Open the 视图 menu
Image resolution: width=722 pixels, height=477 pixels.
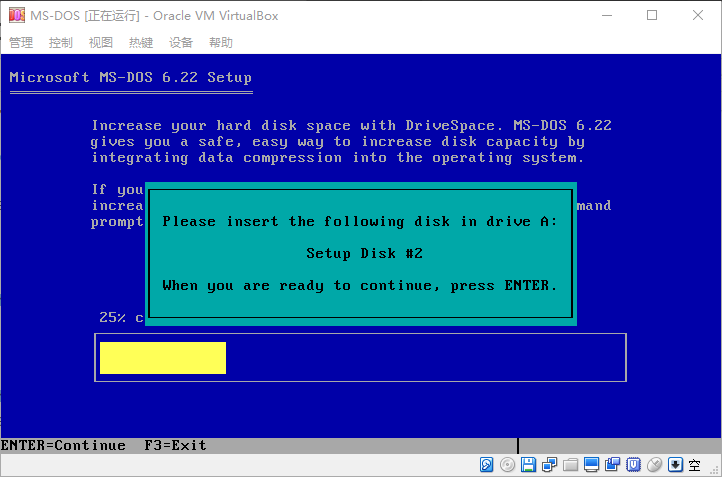tap(101, 43)
